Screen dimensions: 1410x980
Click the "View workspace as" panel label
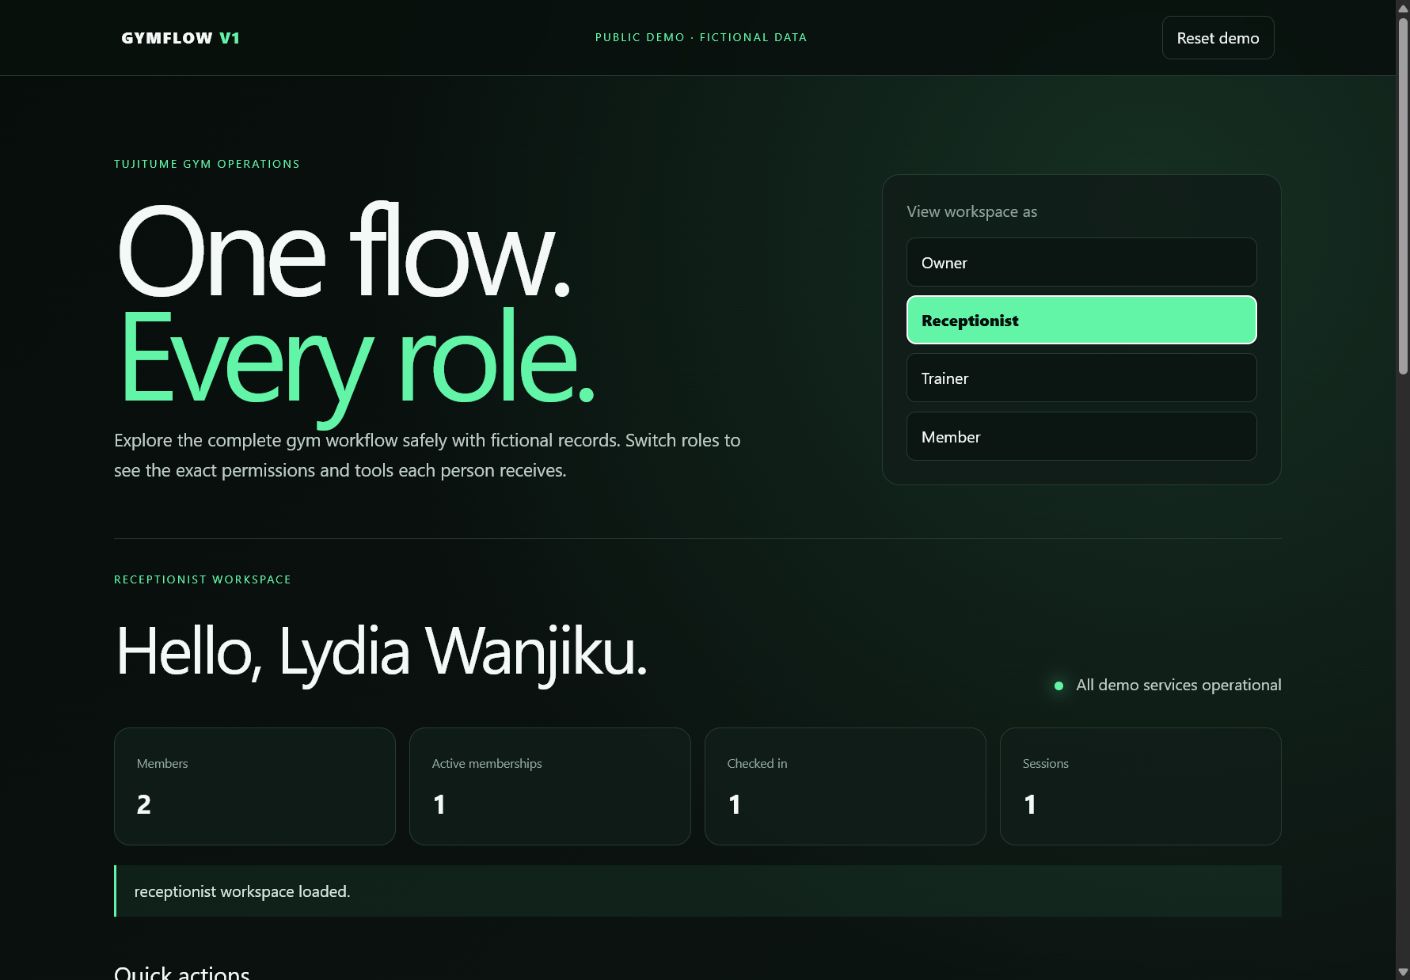972,212
